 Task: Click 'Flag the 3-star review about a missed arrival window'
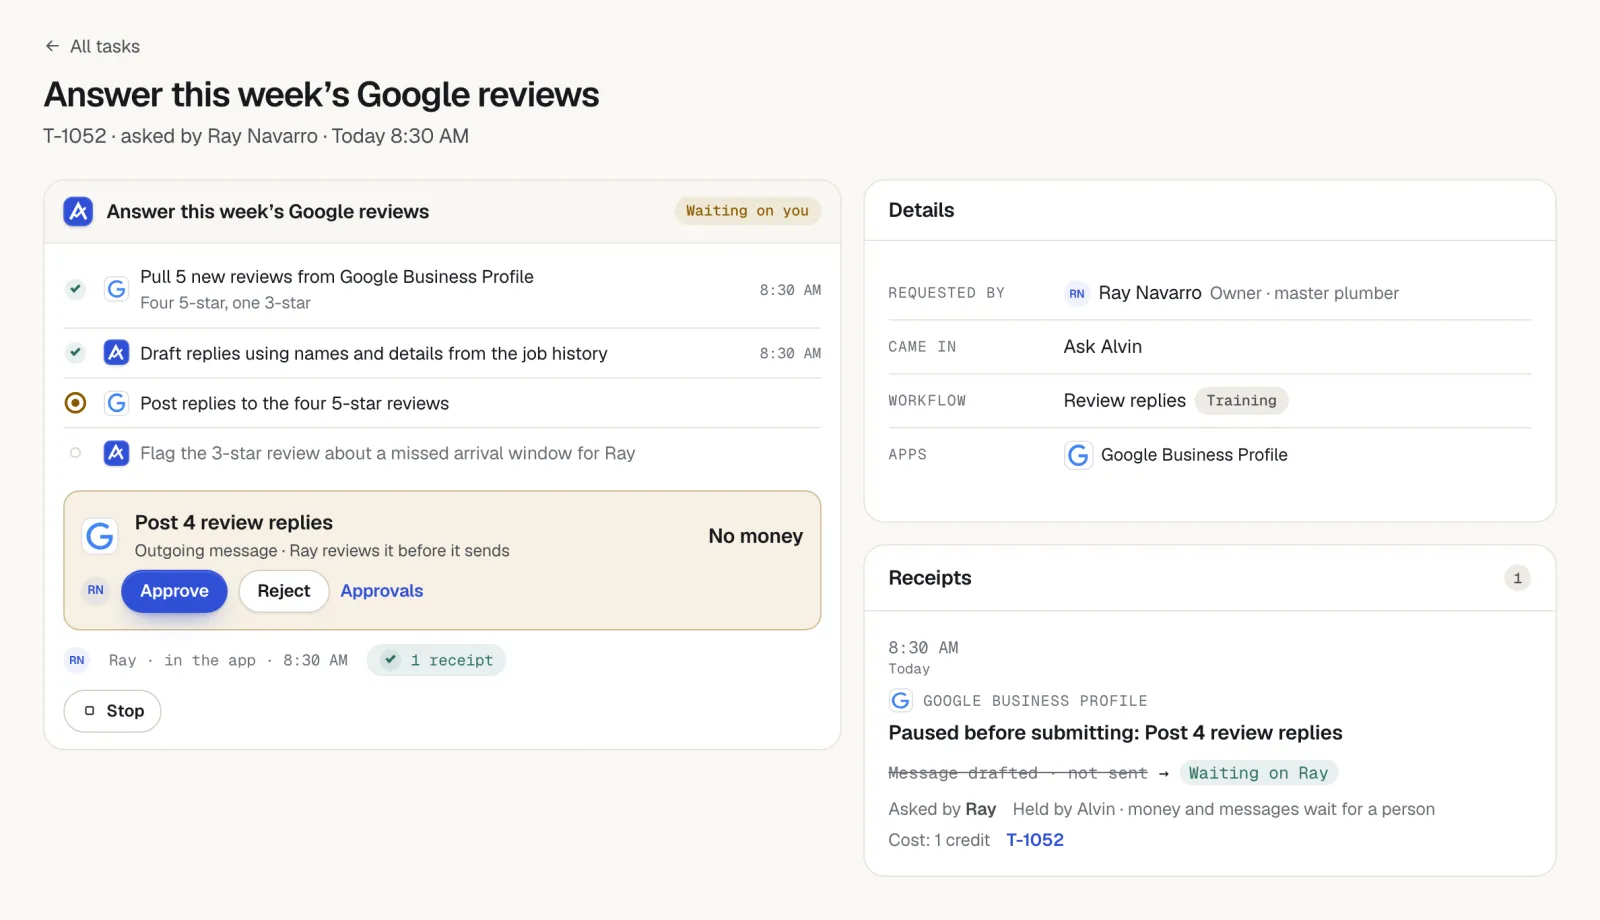(x=387, y=453)
